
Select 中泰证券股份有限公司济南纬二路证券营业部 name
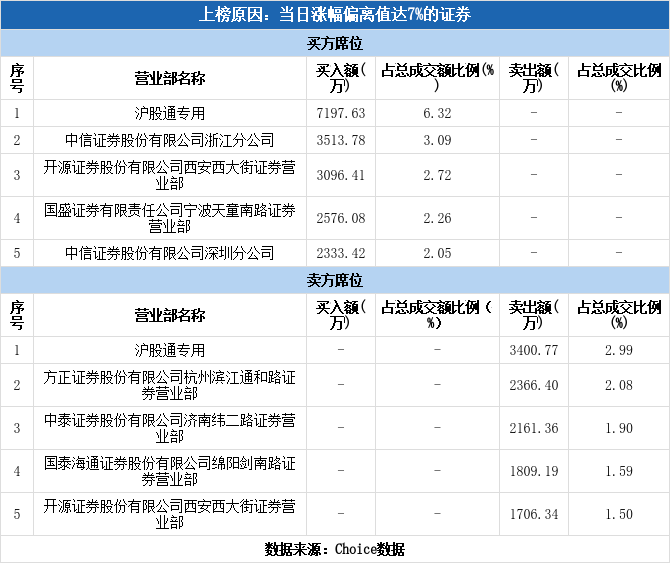[x=170, y=428]
